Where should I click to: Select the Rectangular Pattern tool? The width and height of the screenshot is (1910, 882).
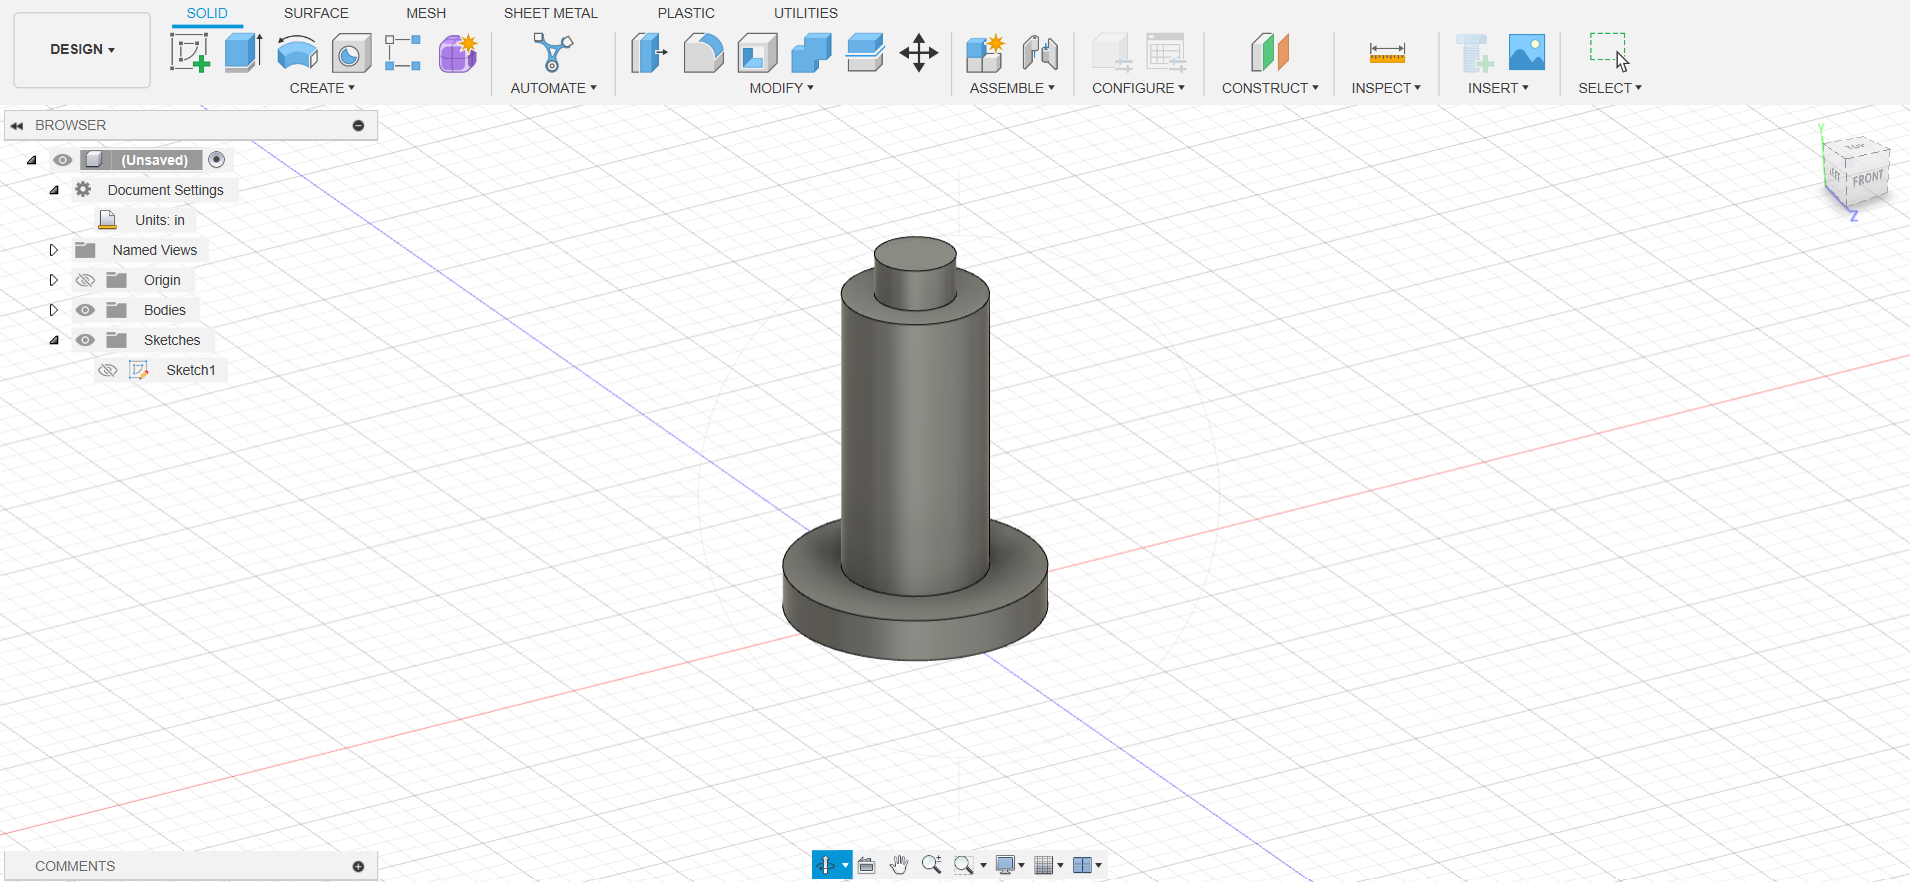click(x=403, y=52)
